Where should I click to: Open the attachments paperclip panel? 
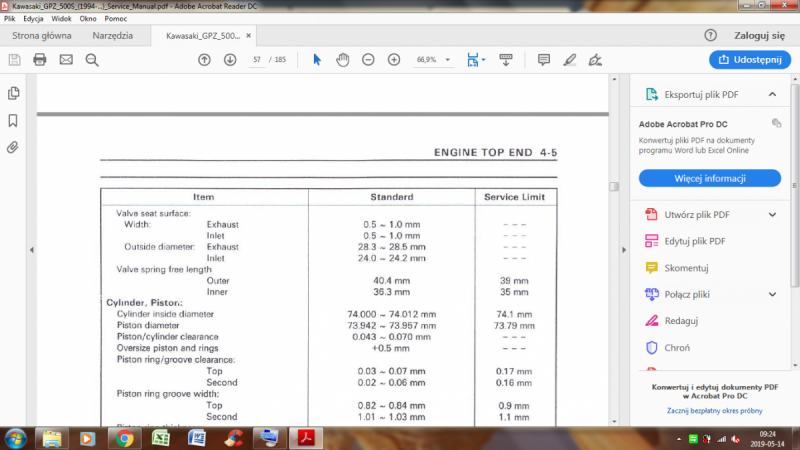pyautogui.click(x=13, y=147)
